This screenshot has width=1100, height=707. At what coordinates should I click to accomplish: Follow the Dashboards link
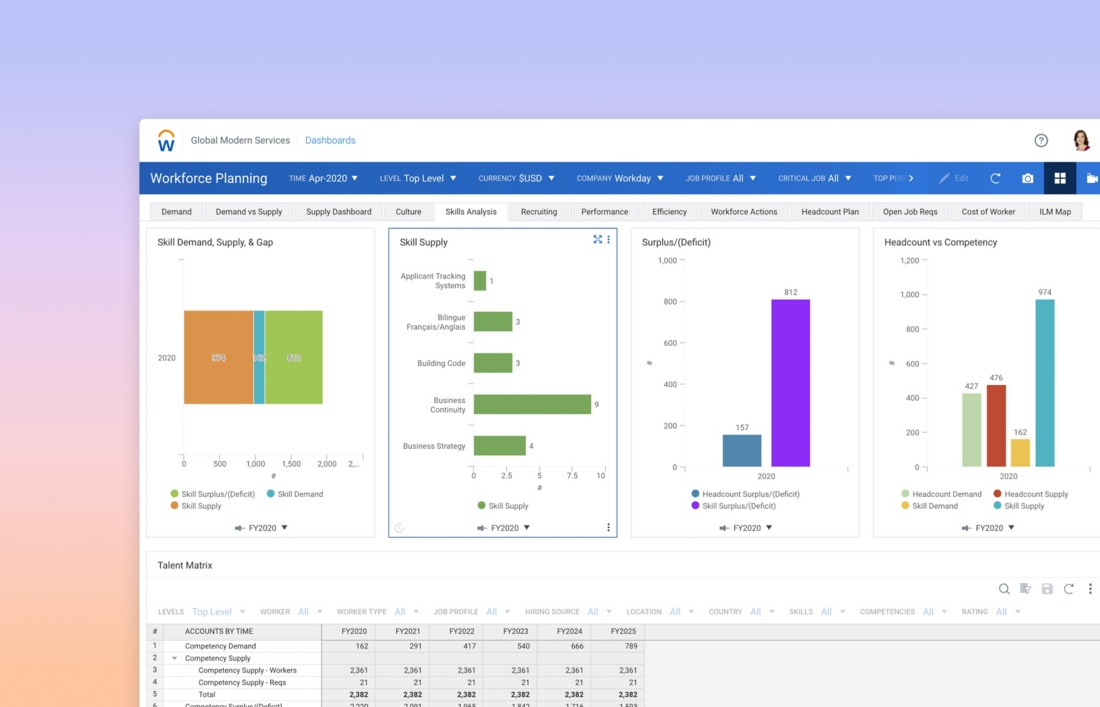330,140
